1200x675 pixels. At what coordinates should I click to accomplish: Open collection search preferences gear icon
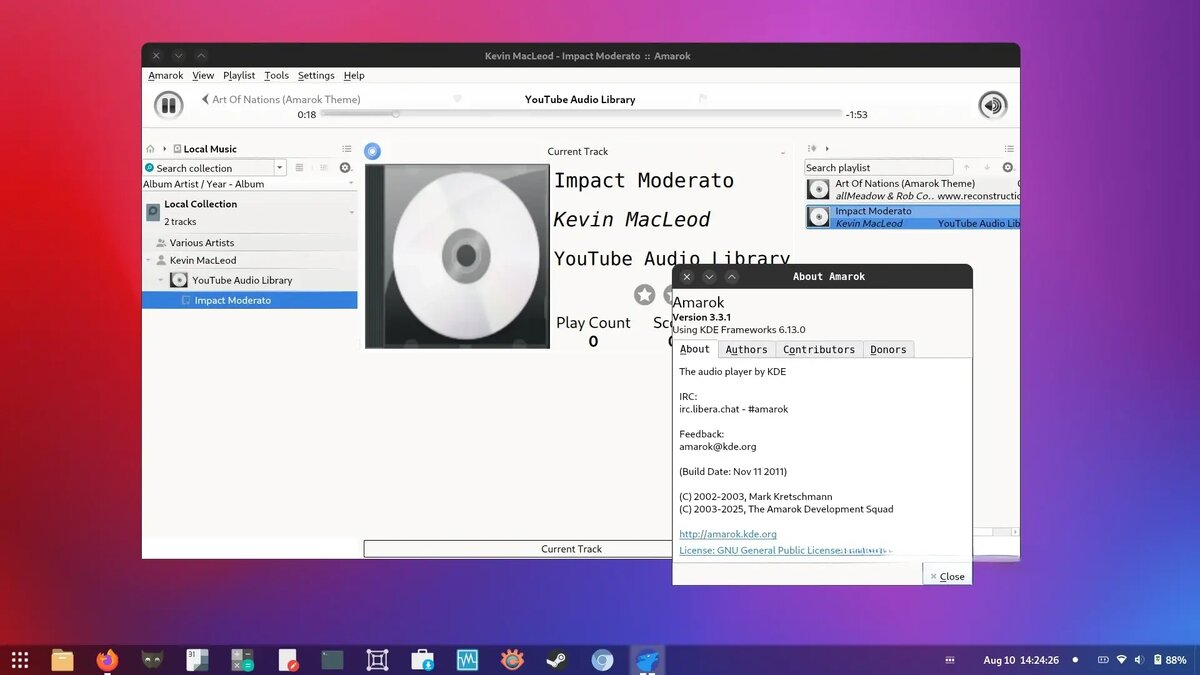pos(345,167)
